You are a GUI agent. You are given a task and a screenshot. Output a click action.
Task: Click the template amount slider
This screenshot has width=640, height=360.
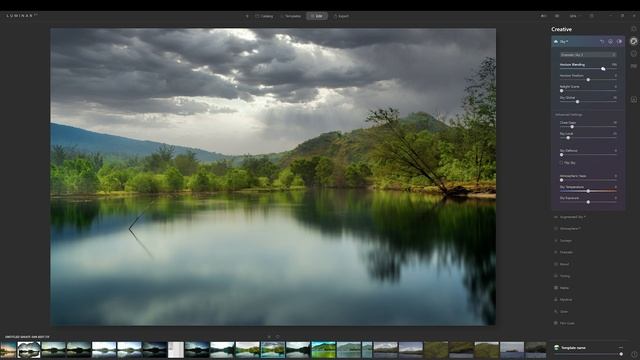pos(588,354)
